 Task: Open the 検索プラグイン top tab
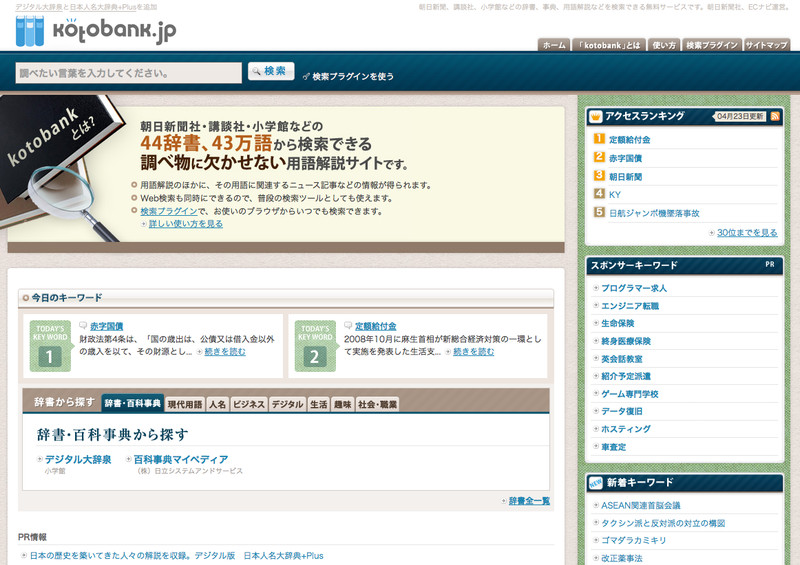(712, 45)
